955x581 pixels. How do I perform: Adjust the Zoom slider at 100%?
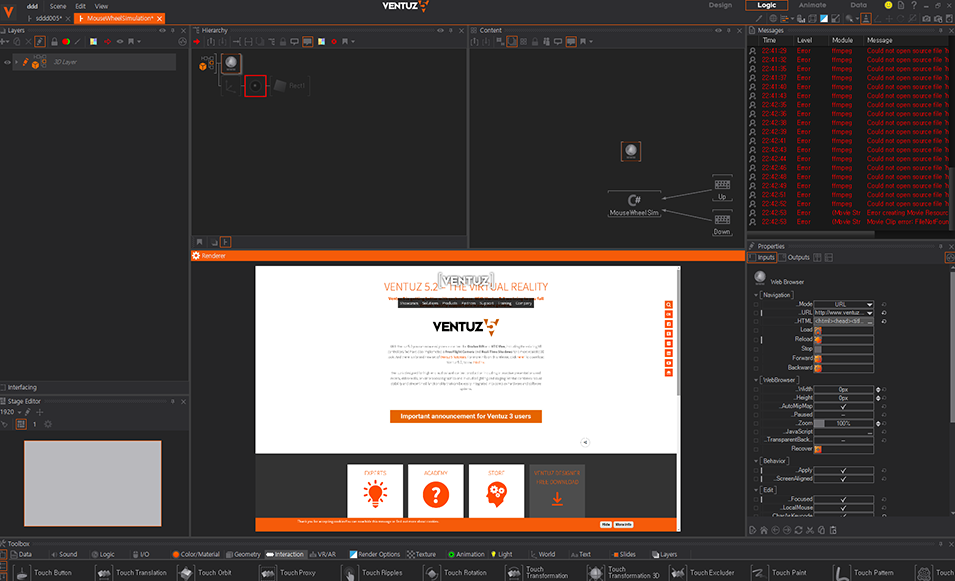click(843, 423)
